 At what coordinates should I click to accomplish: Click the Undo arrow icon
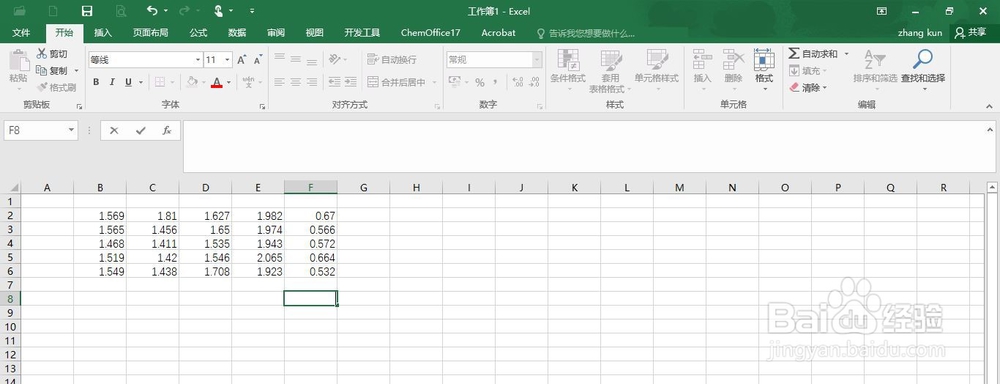point(152,11)
